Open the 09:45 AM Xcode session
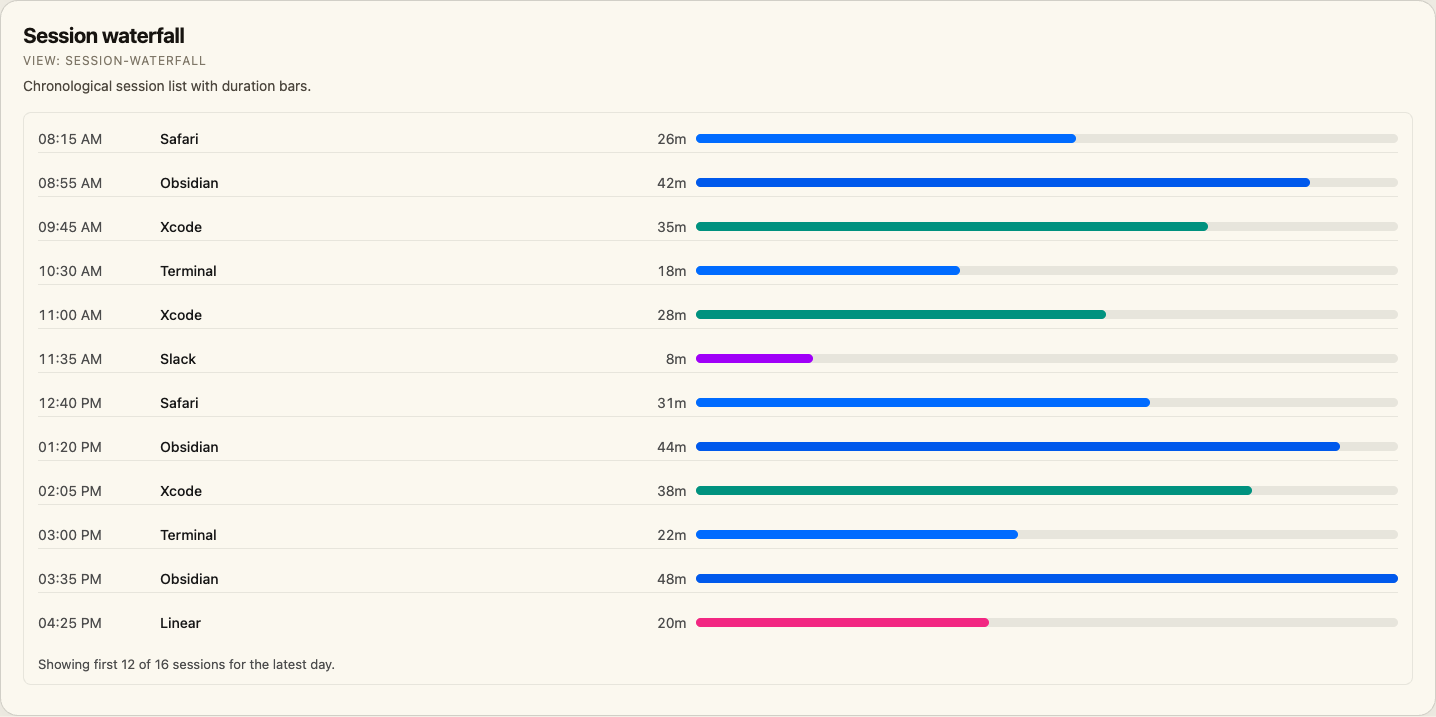 click(717, 227)
